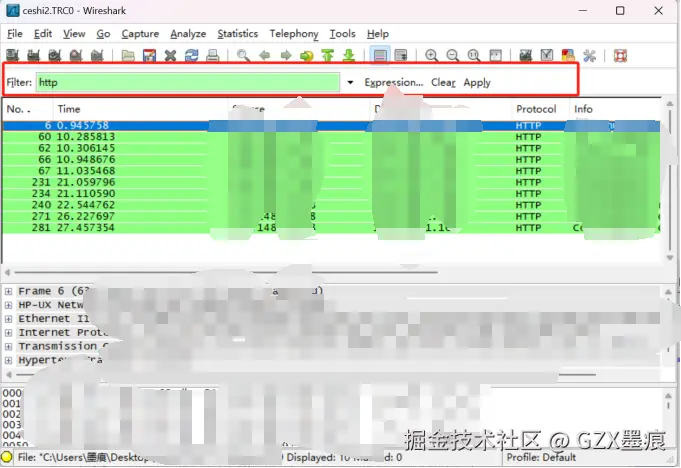Go to packet number icon

[307, 55]
